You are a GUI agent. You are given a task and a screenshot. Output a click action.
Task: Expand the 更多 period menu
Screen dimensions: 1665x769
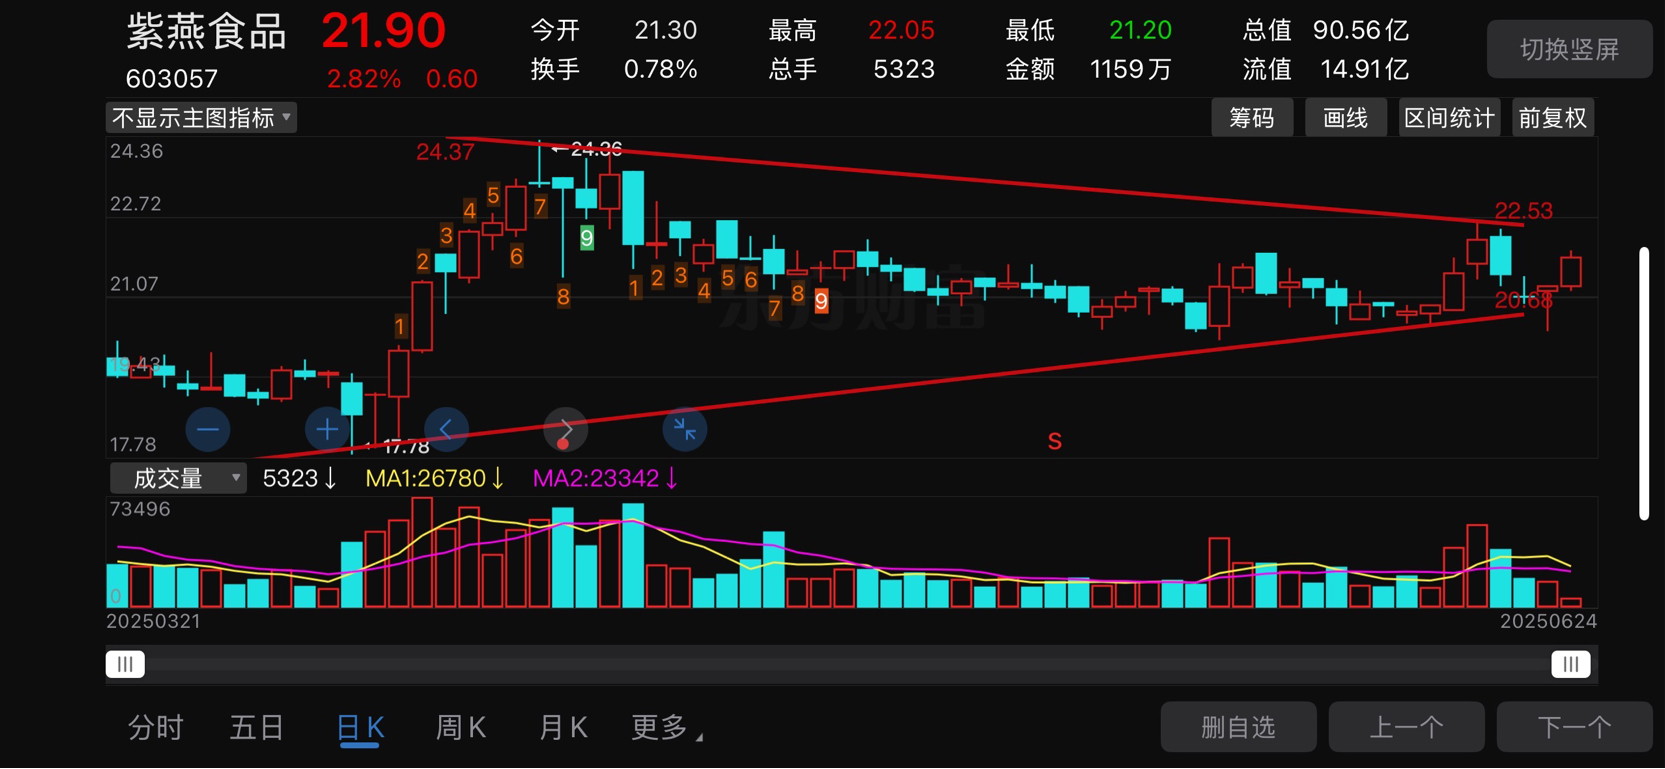(x=666, y=727)
